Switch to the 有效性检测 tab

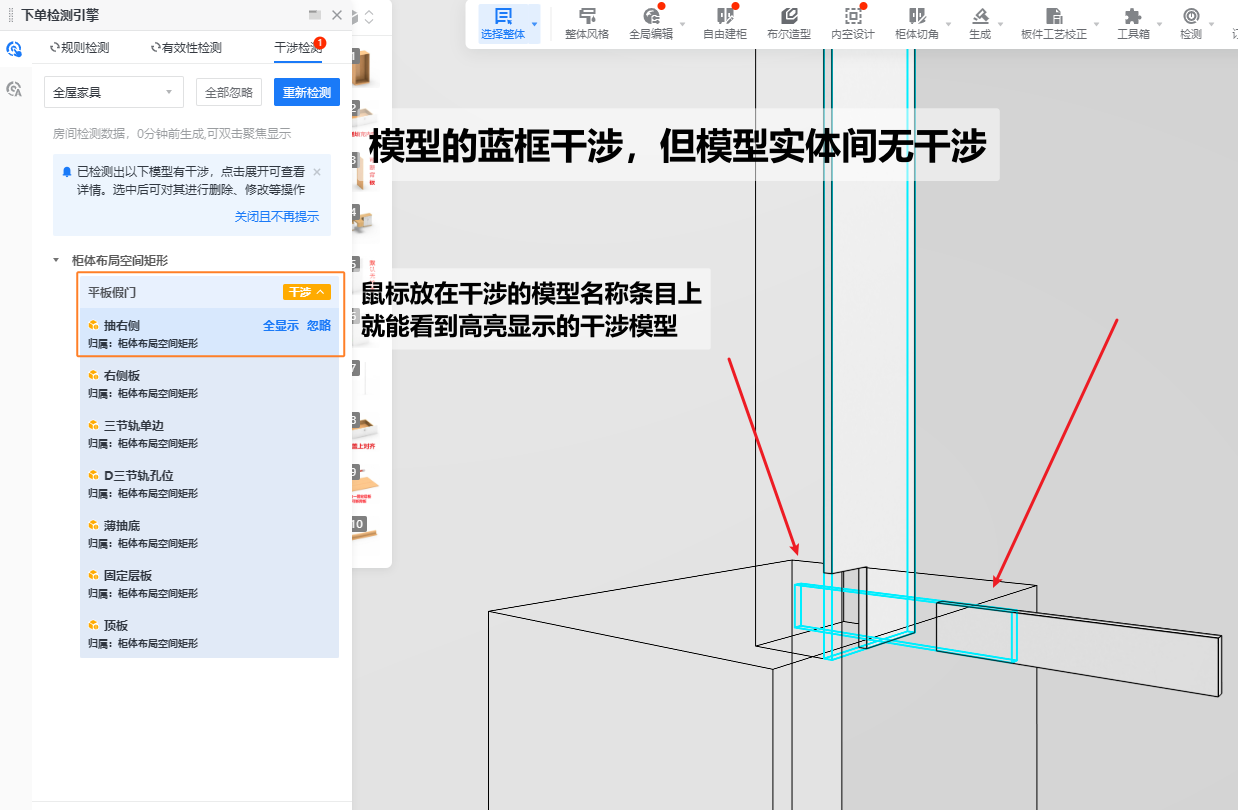coord(186,48)
